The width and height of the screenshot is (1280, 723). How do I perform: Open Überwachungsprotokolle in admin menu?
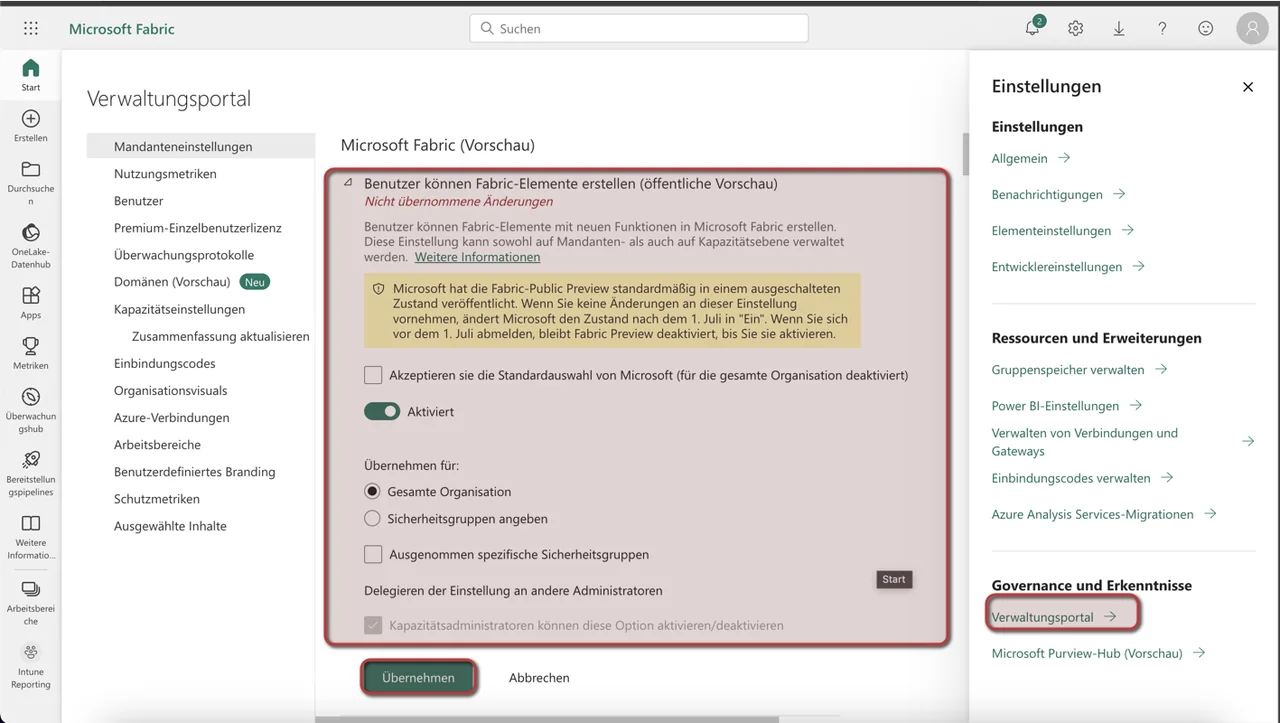pyautogui.click(x=184, y=255)
